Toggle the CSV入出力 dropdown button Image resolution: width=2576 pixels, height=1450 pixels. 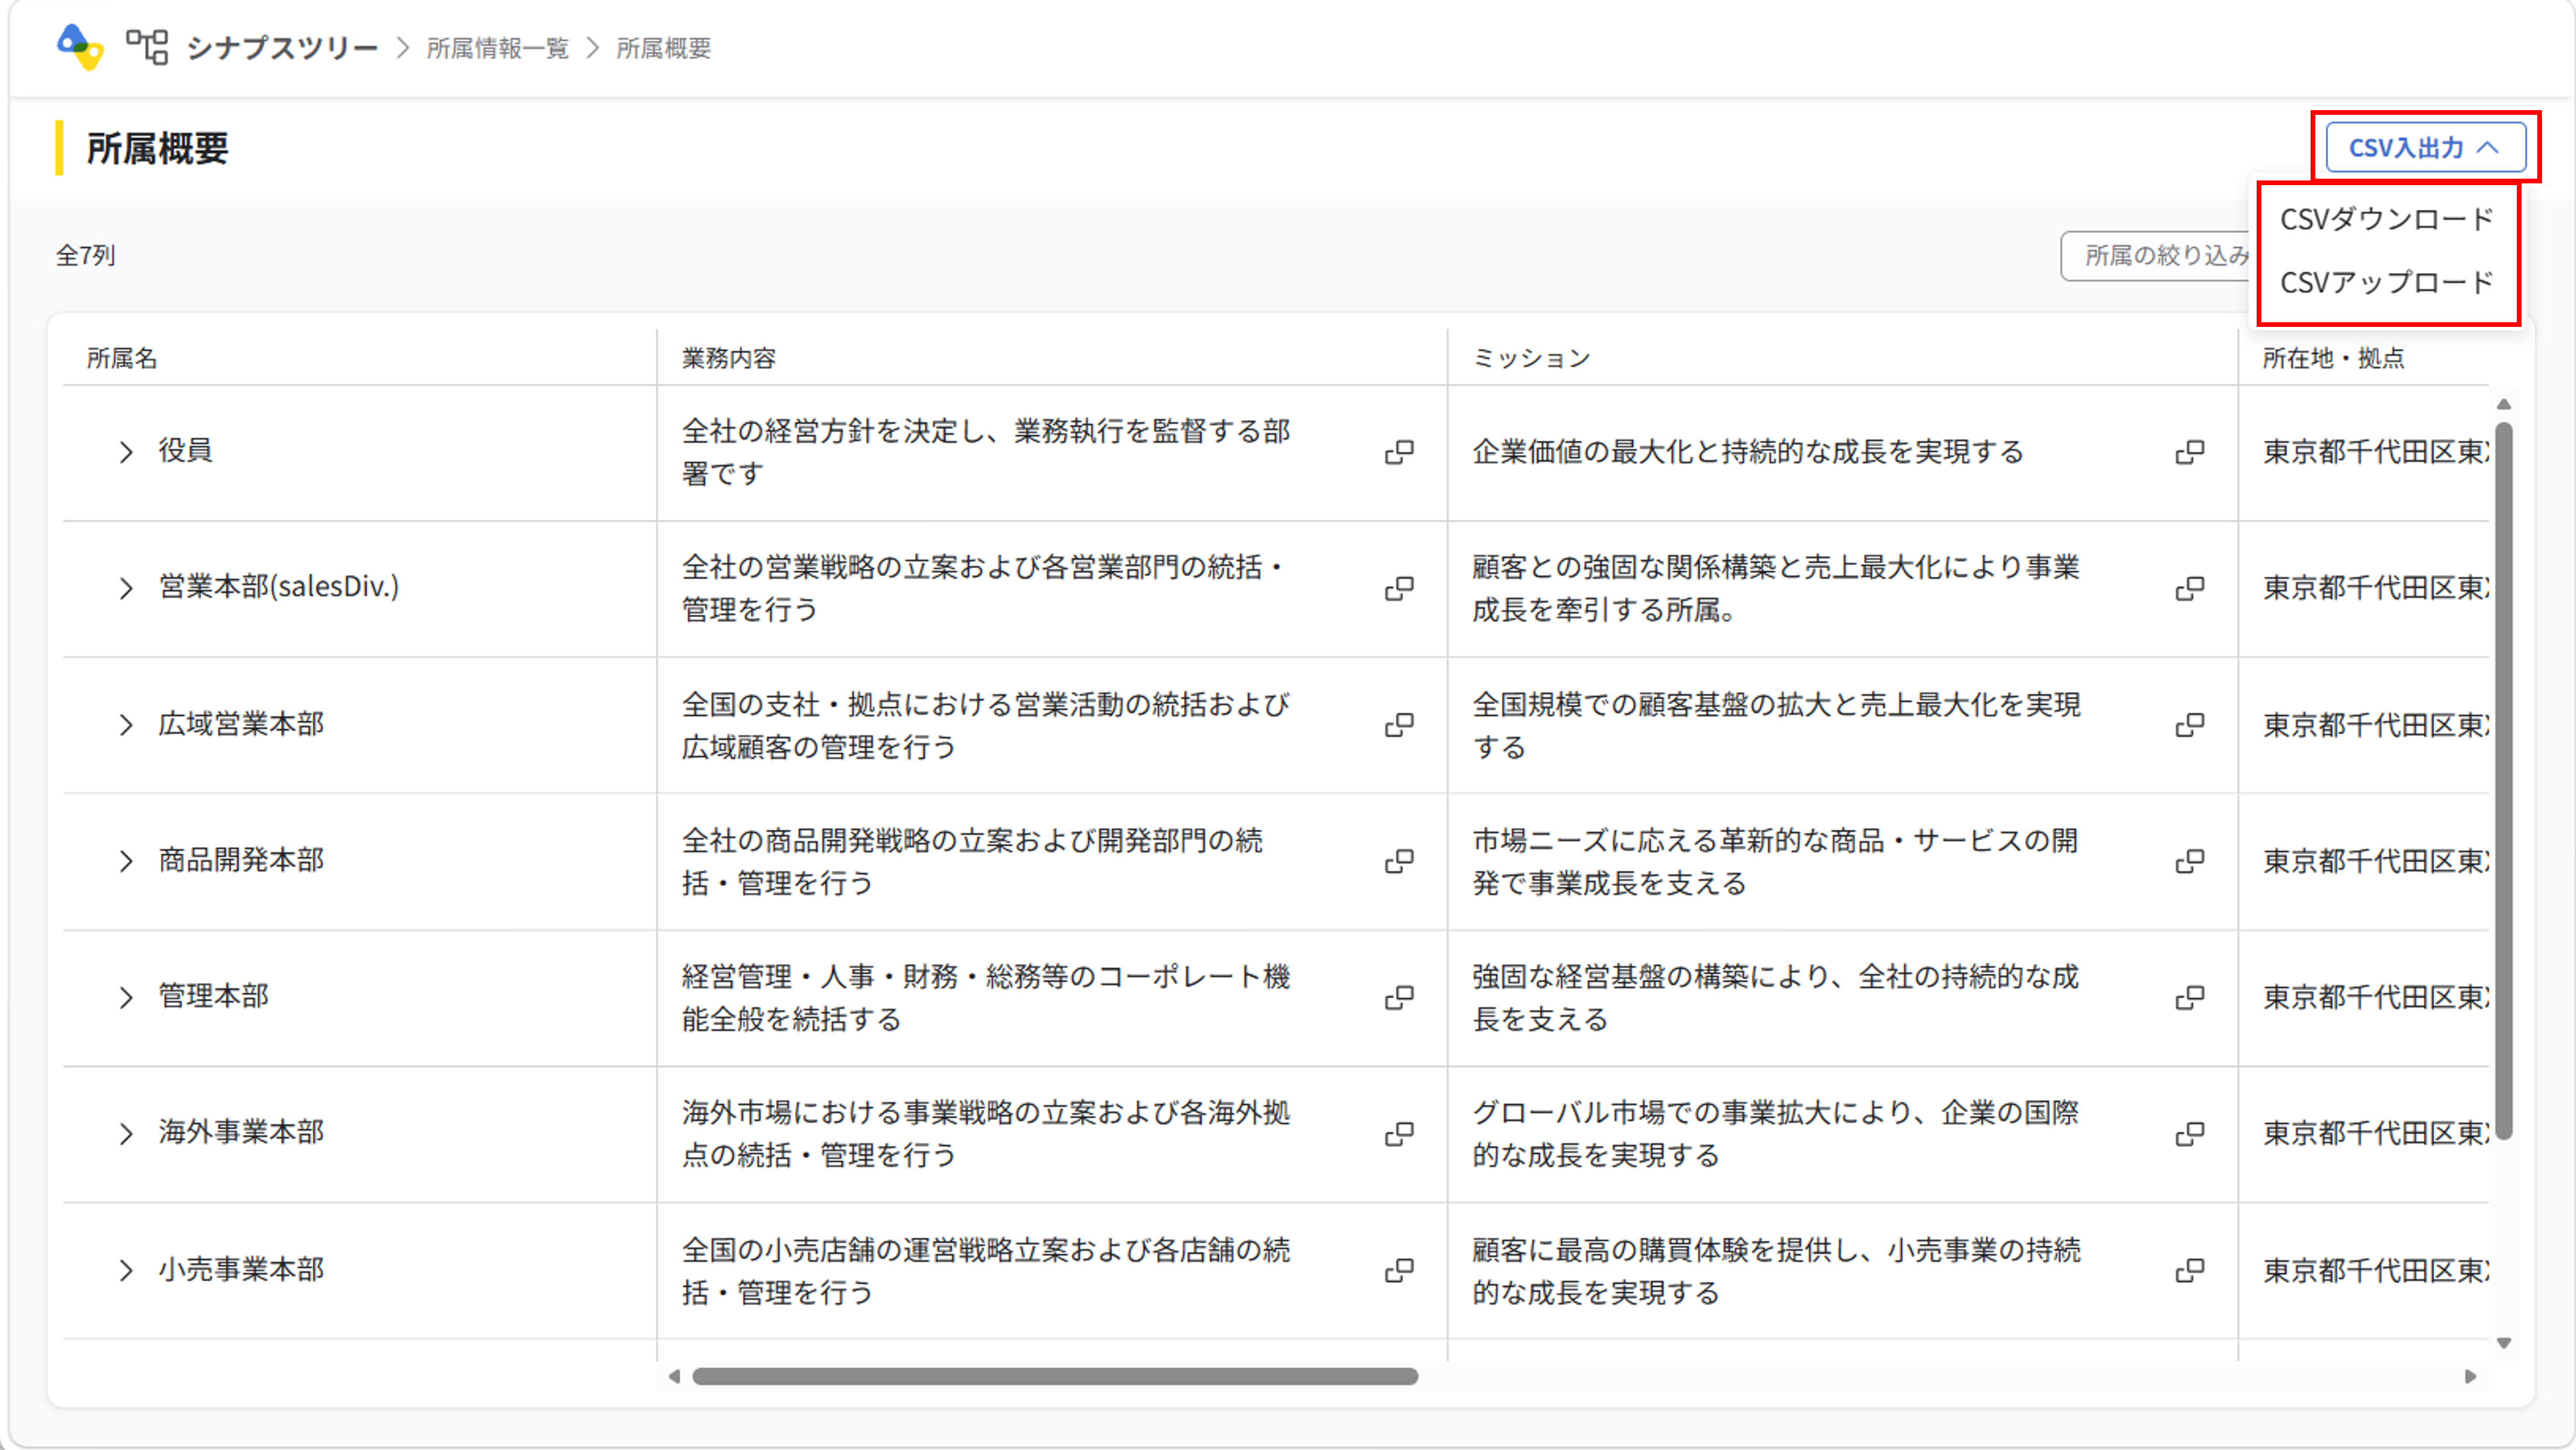[x=2425, y=148]
